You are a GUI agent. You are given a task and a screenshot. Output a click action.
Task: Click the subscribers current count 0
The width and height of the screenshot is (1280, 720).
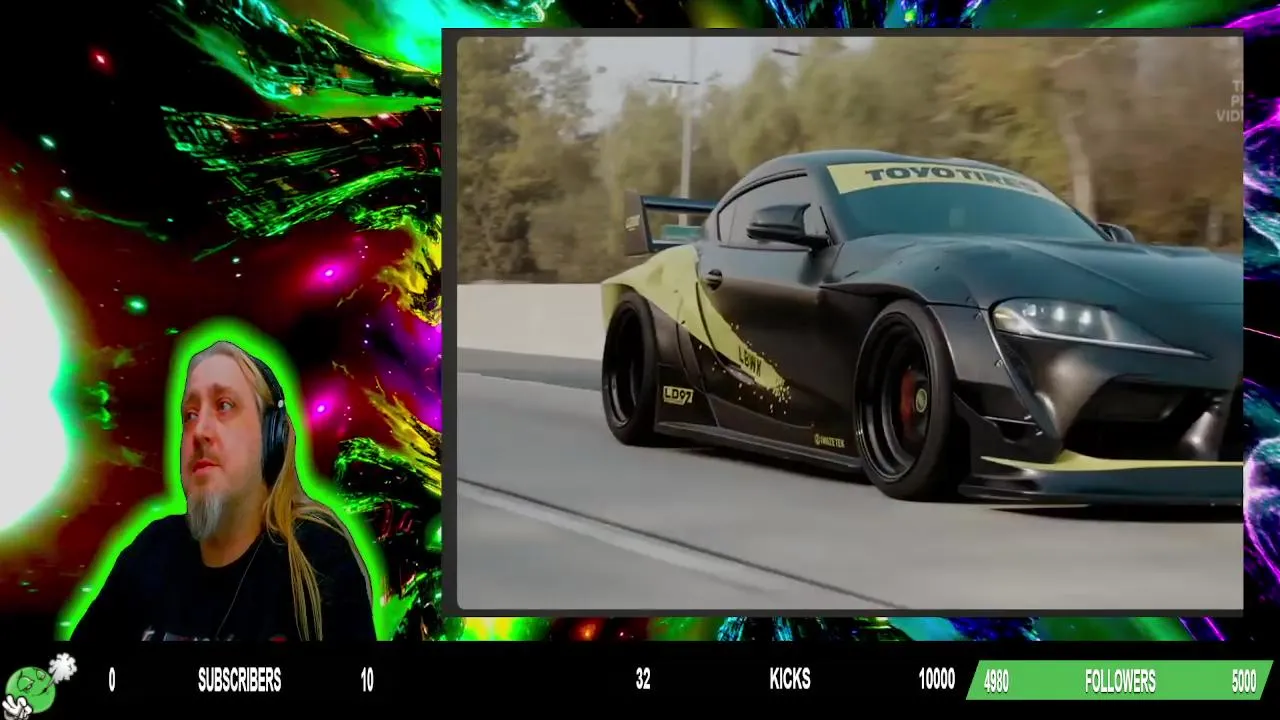(111, 681)
